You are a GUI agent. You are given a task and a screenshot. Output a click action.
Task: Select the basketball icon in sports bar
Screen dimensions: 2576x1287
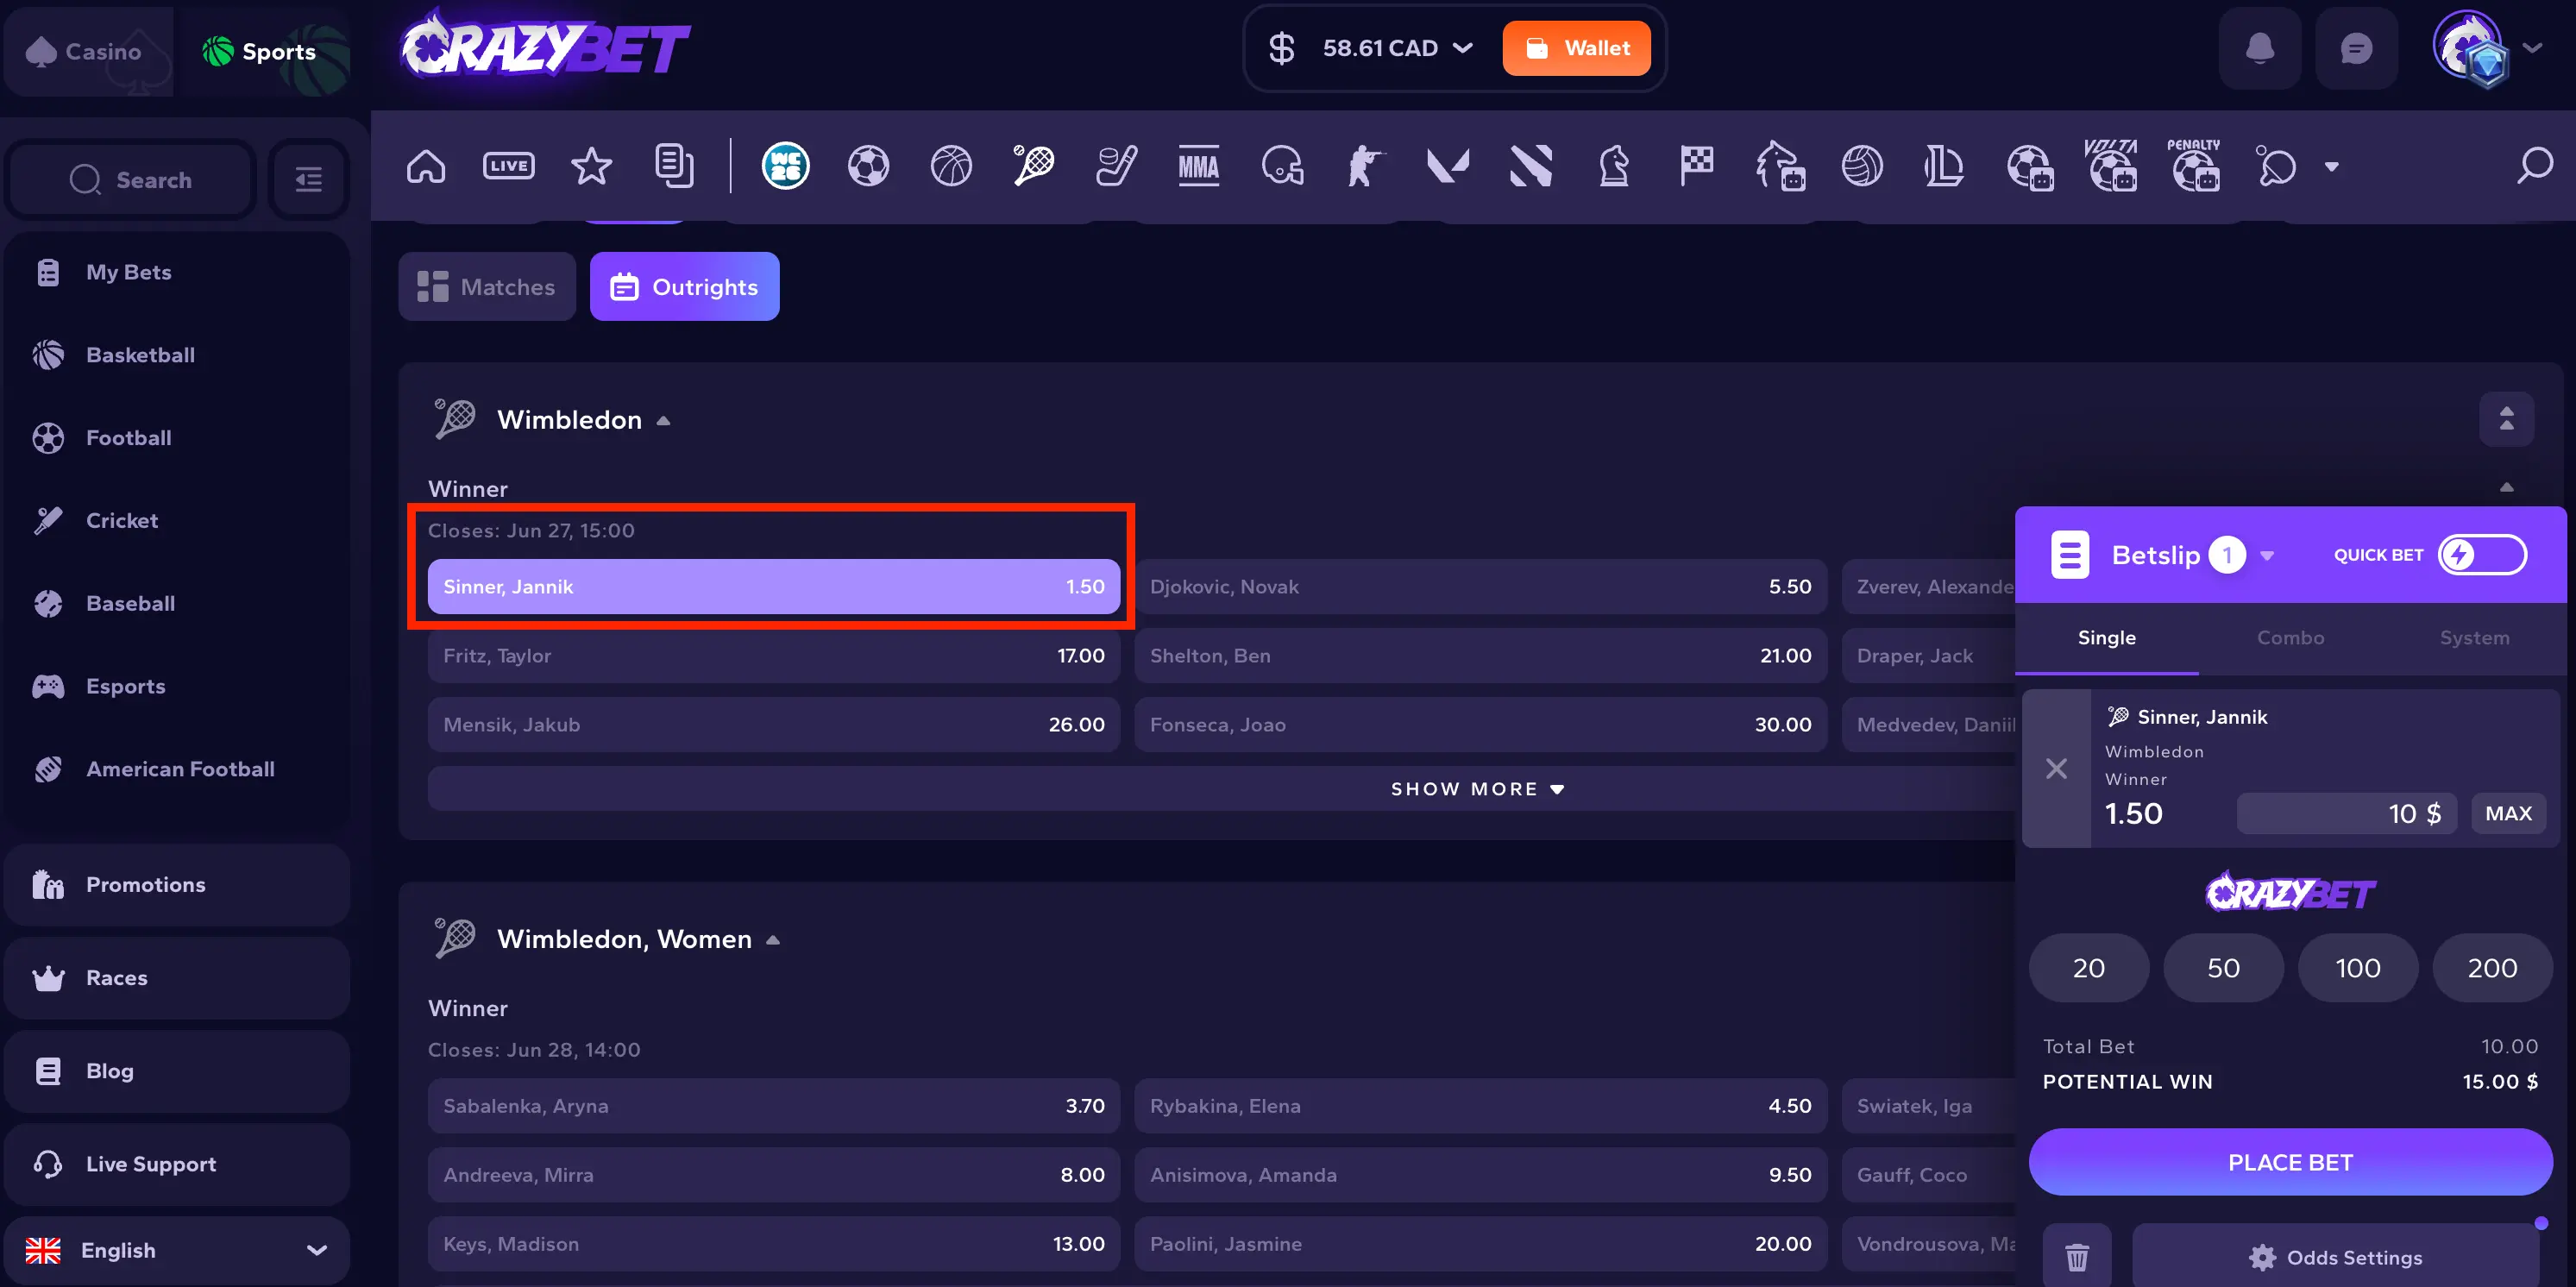click(x=951, y=166)
